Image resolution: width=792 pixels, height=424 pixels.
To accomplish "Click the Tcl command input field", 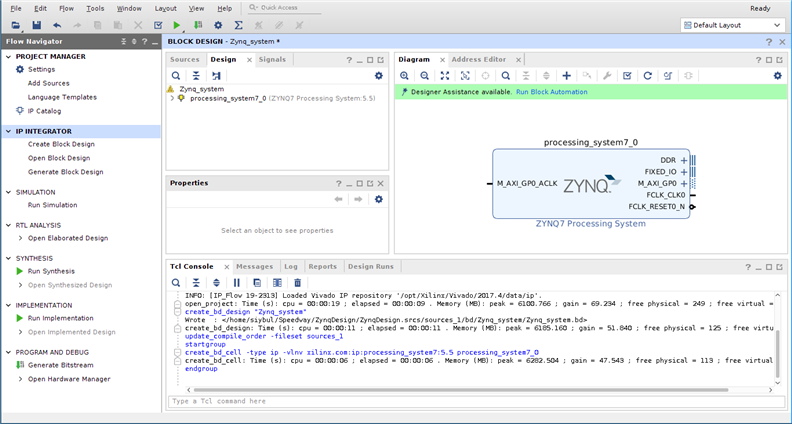I will coord(470,401).
